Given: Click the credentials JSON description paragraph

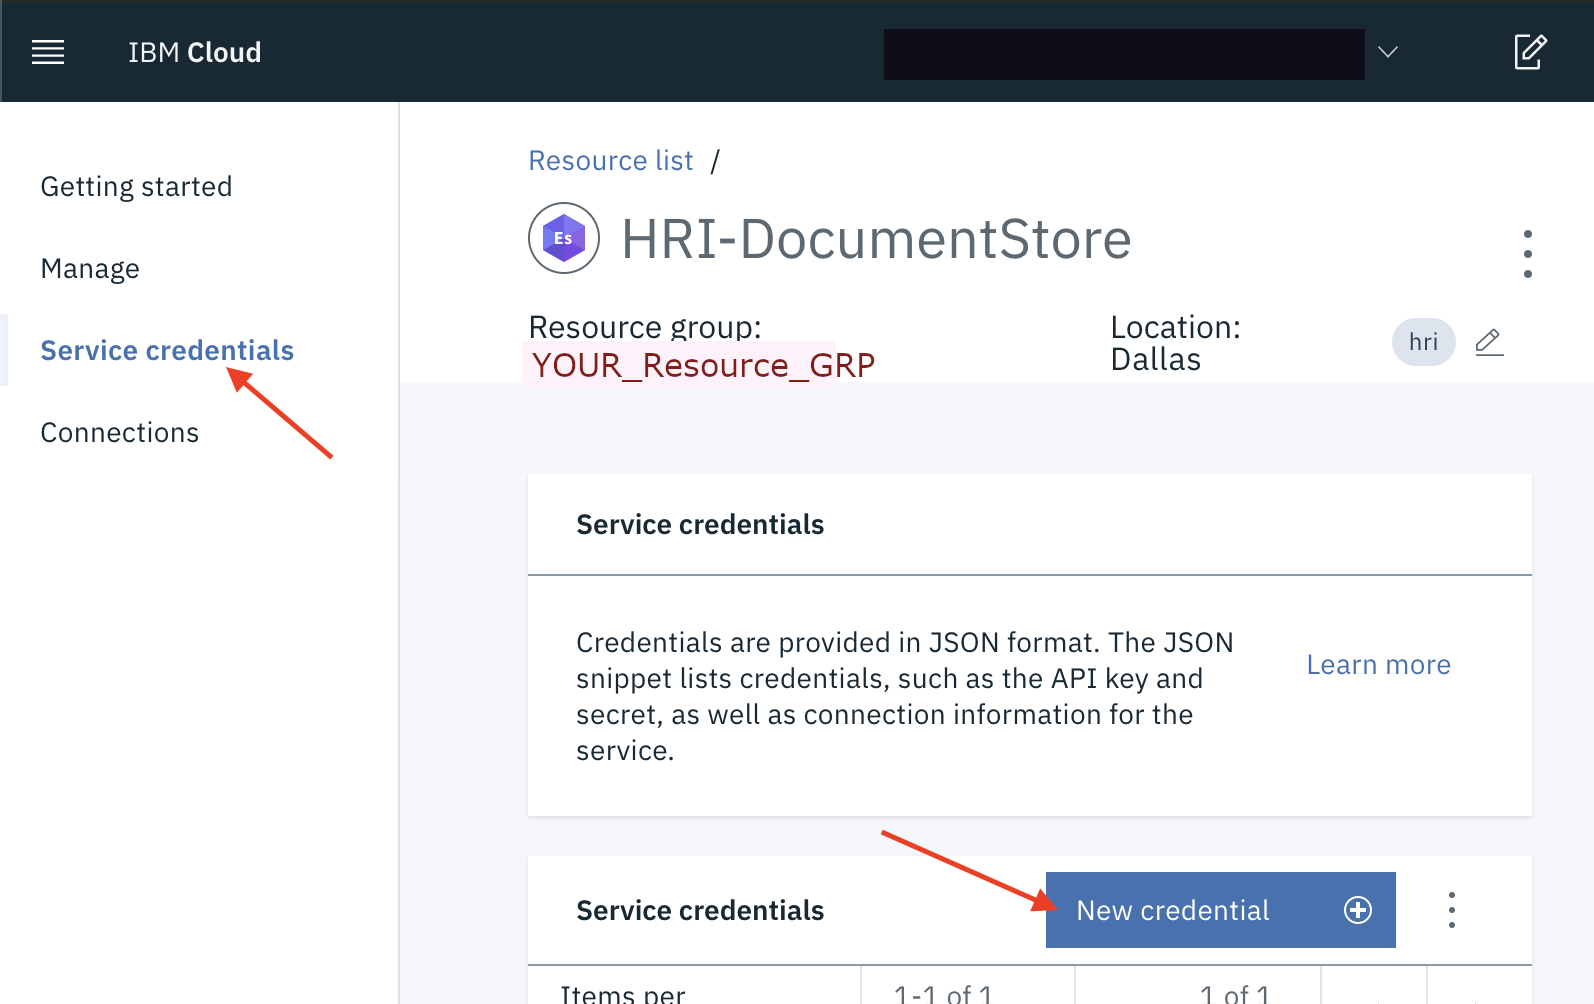Looking at the screenshot, I should [905, 697].
